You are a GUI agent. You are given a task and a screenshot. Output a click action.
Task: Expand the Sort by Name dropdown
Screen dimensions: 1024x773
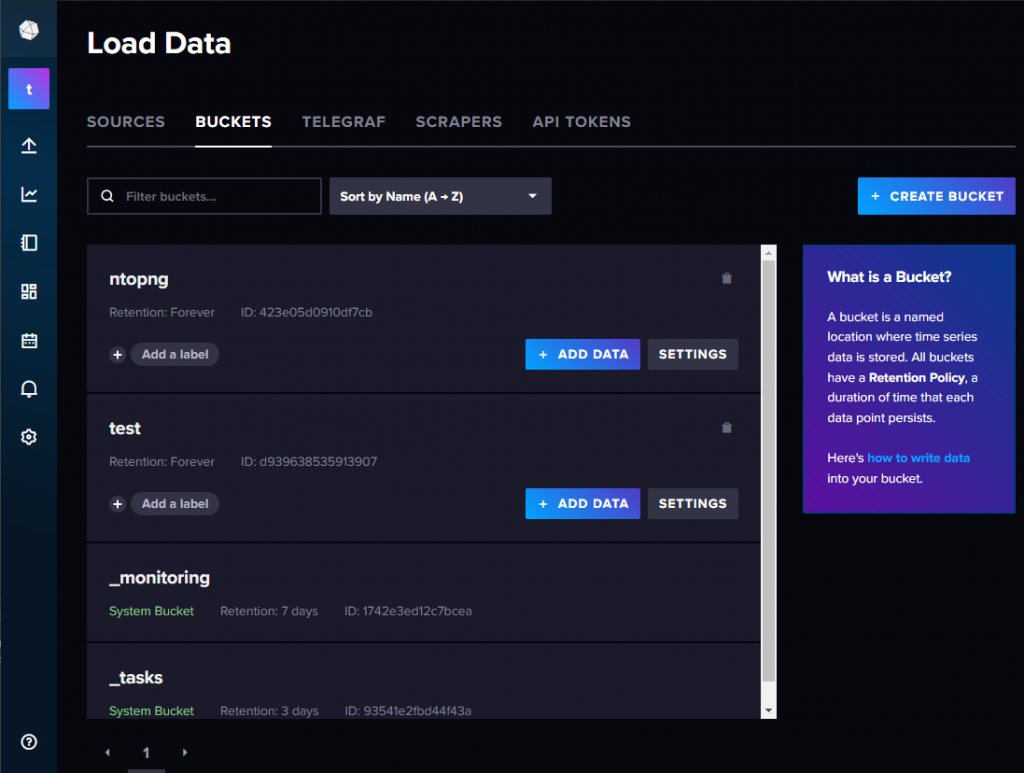click(x=440, y=196)
